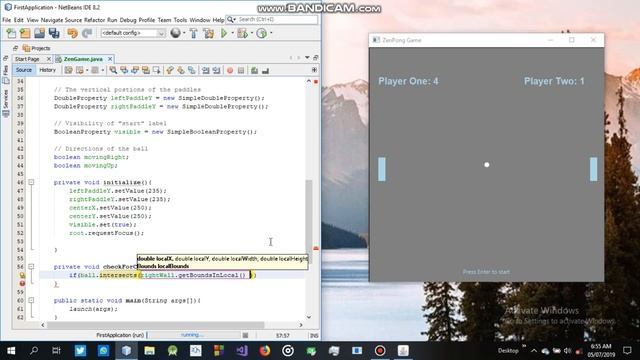The height and width of the screenshot is (360, 640).
Task: Open the Twitter app from the taskbar
Action: 80,350
